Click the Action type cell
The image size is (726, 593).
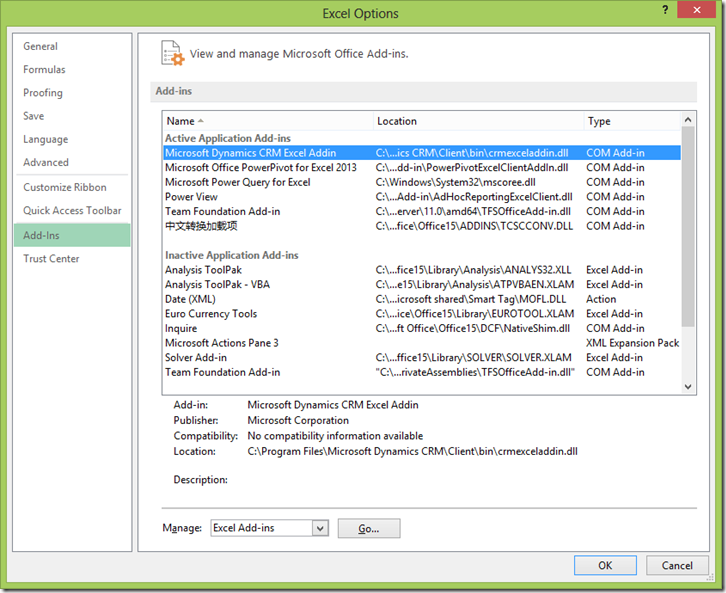pos(601,299)
